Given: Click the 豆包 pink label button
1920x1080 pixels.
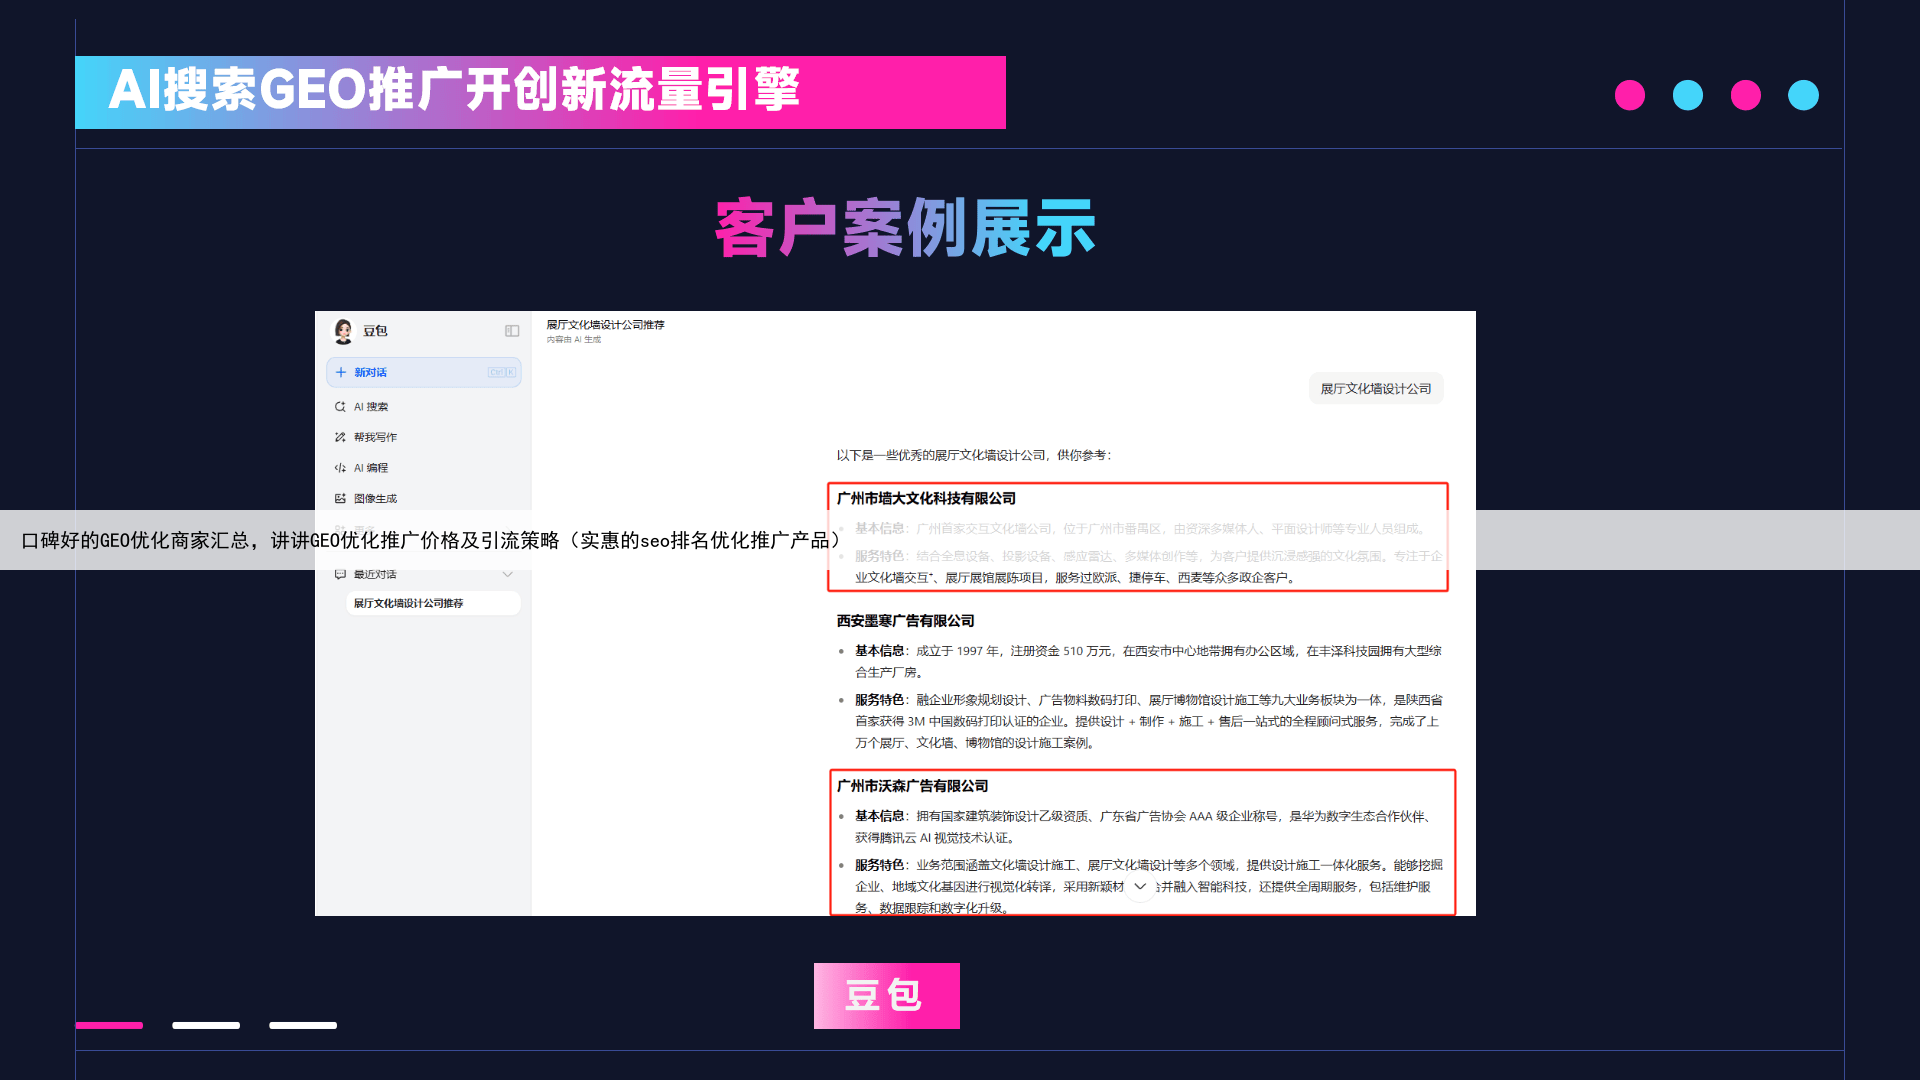Looking at the screenshot, I should (x=886, y=996).
